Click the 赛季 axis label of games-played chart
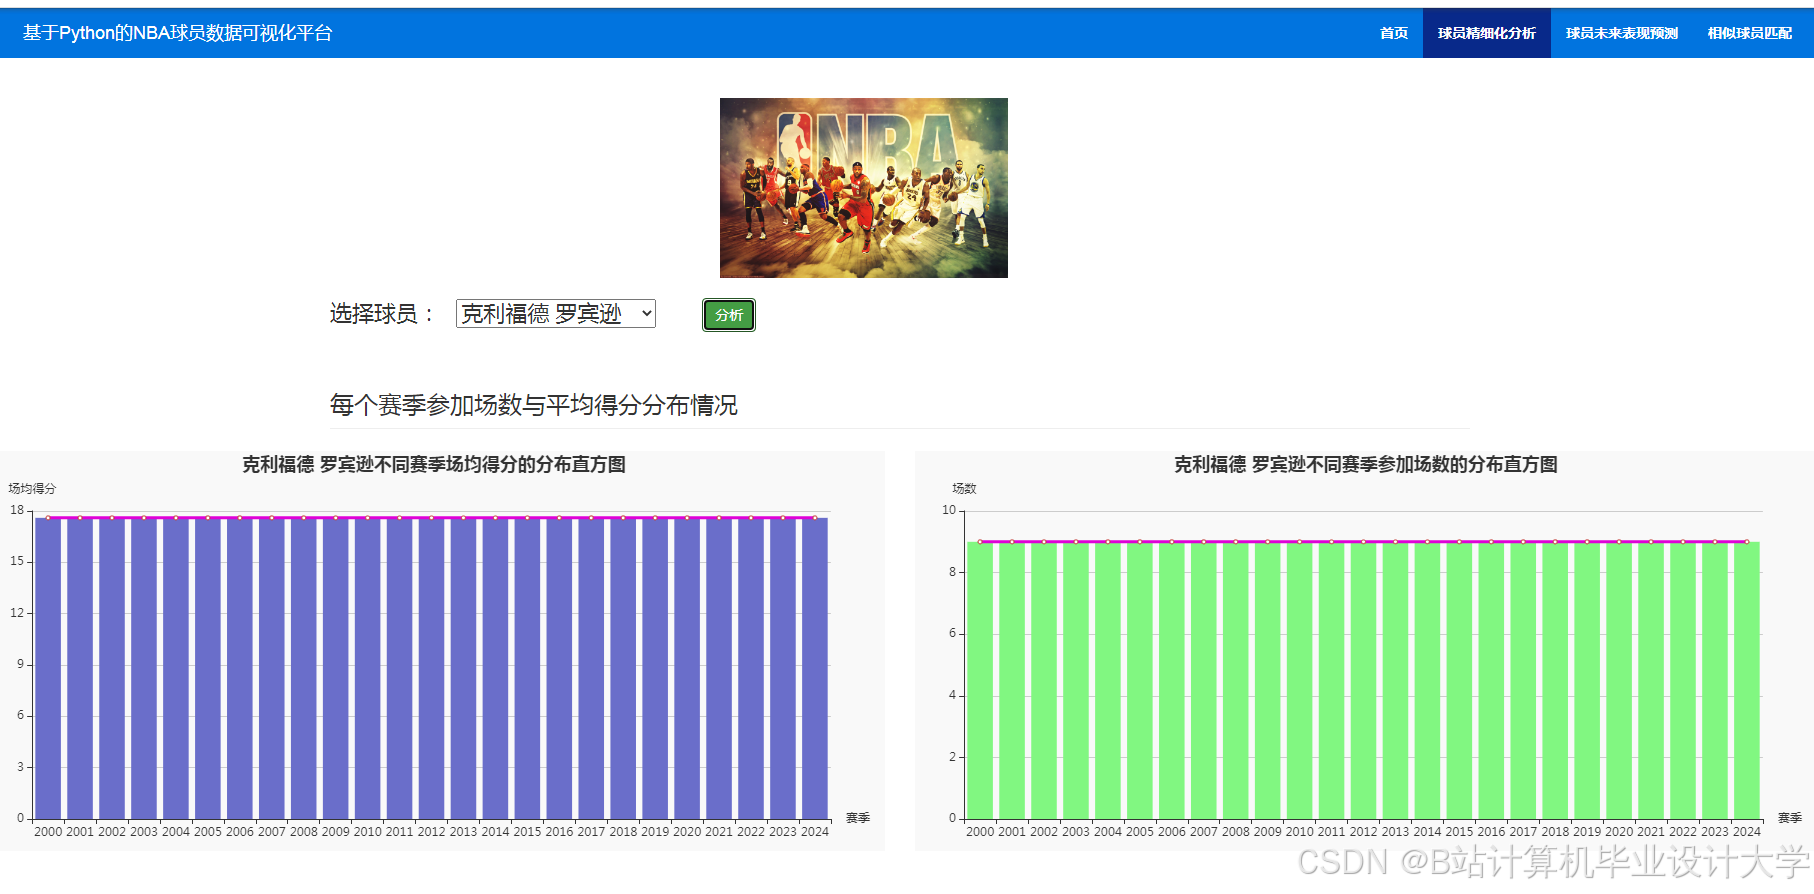 [1790, 818]
